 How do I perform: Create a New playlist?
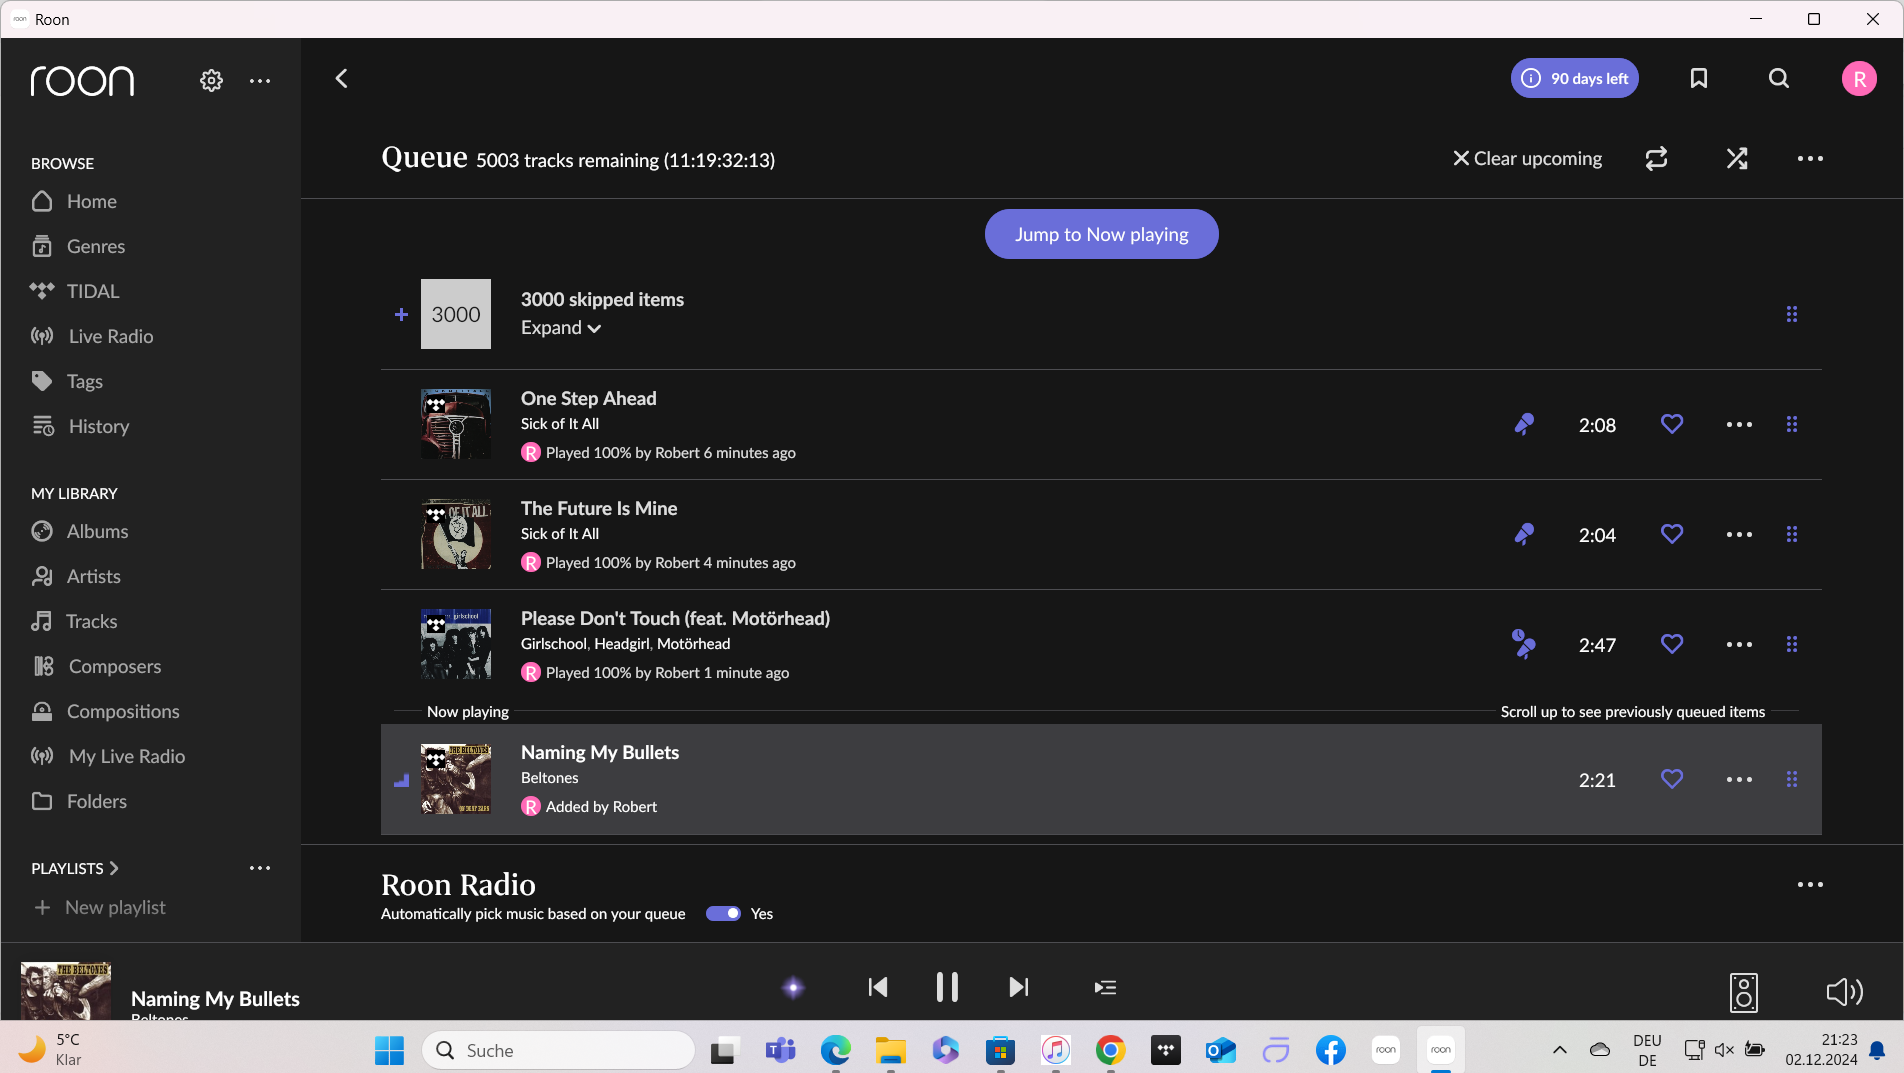(100, 907)
